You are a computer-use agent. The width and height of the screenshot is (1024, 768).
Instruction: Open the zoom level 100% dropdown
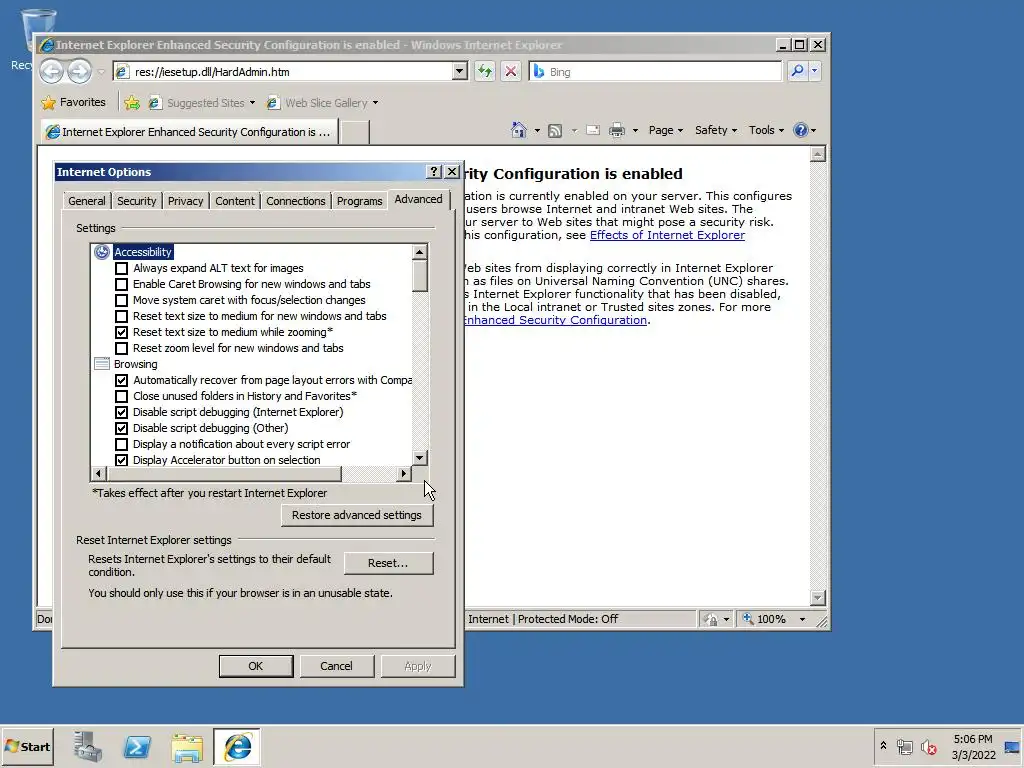tap(803, 619)
